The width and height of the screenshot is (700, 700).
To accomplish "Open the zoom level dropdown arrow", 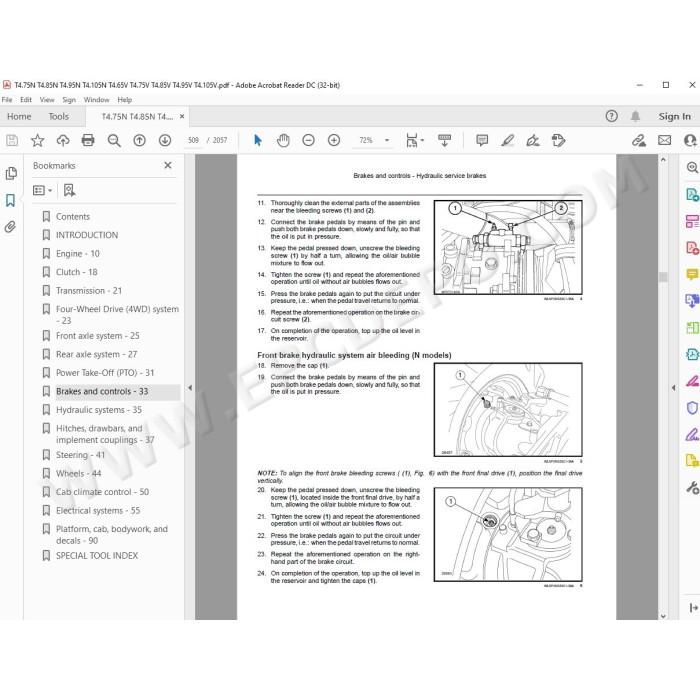I will point(387,141).
